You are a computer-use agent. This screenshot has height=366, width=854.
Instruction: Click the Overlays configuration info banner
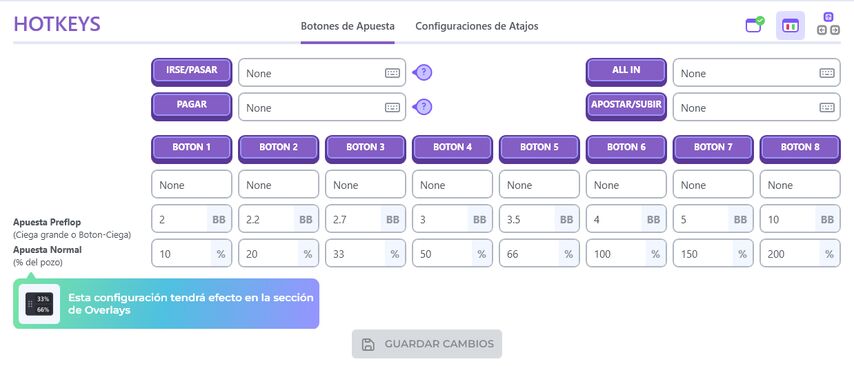click(166, 304)
